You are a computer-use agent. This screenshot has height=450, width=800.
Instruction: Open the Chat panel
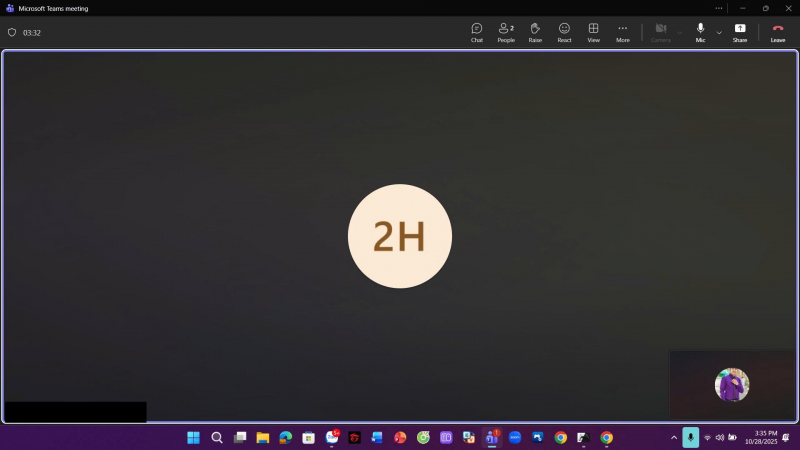click(477, 32)
